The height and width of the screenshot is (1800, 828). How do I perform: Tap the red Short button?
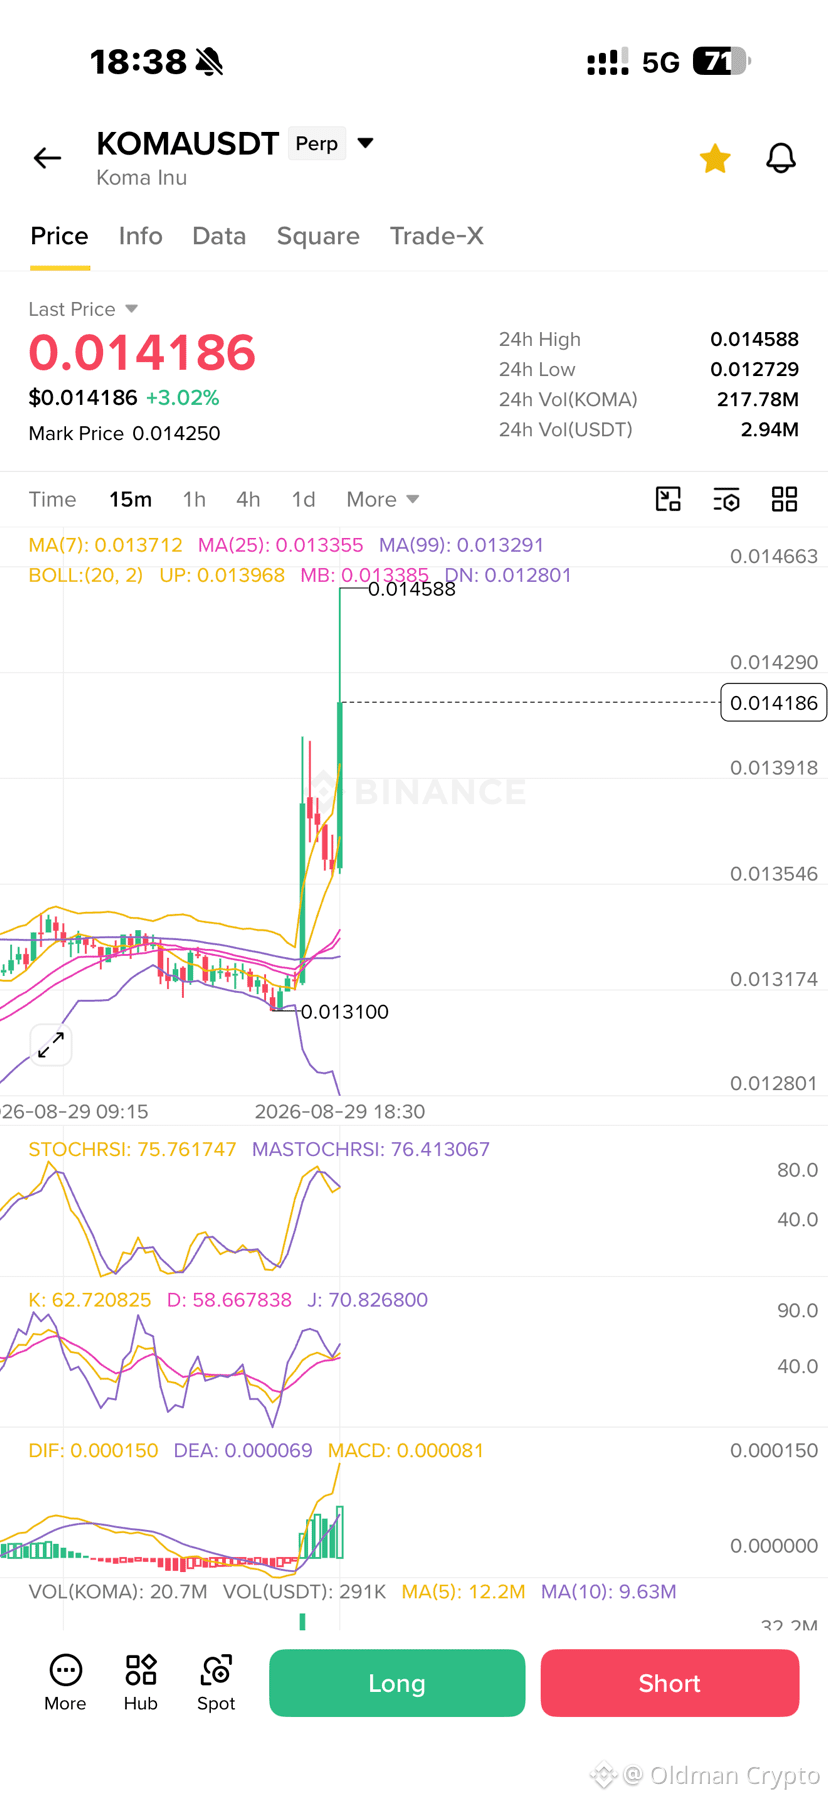pyautogui.click(x=670, y=1683)
